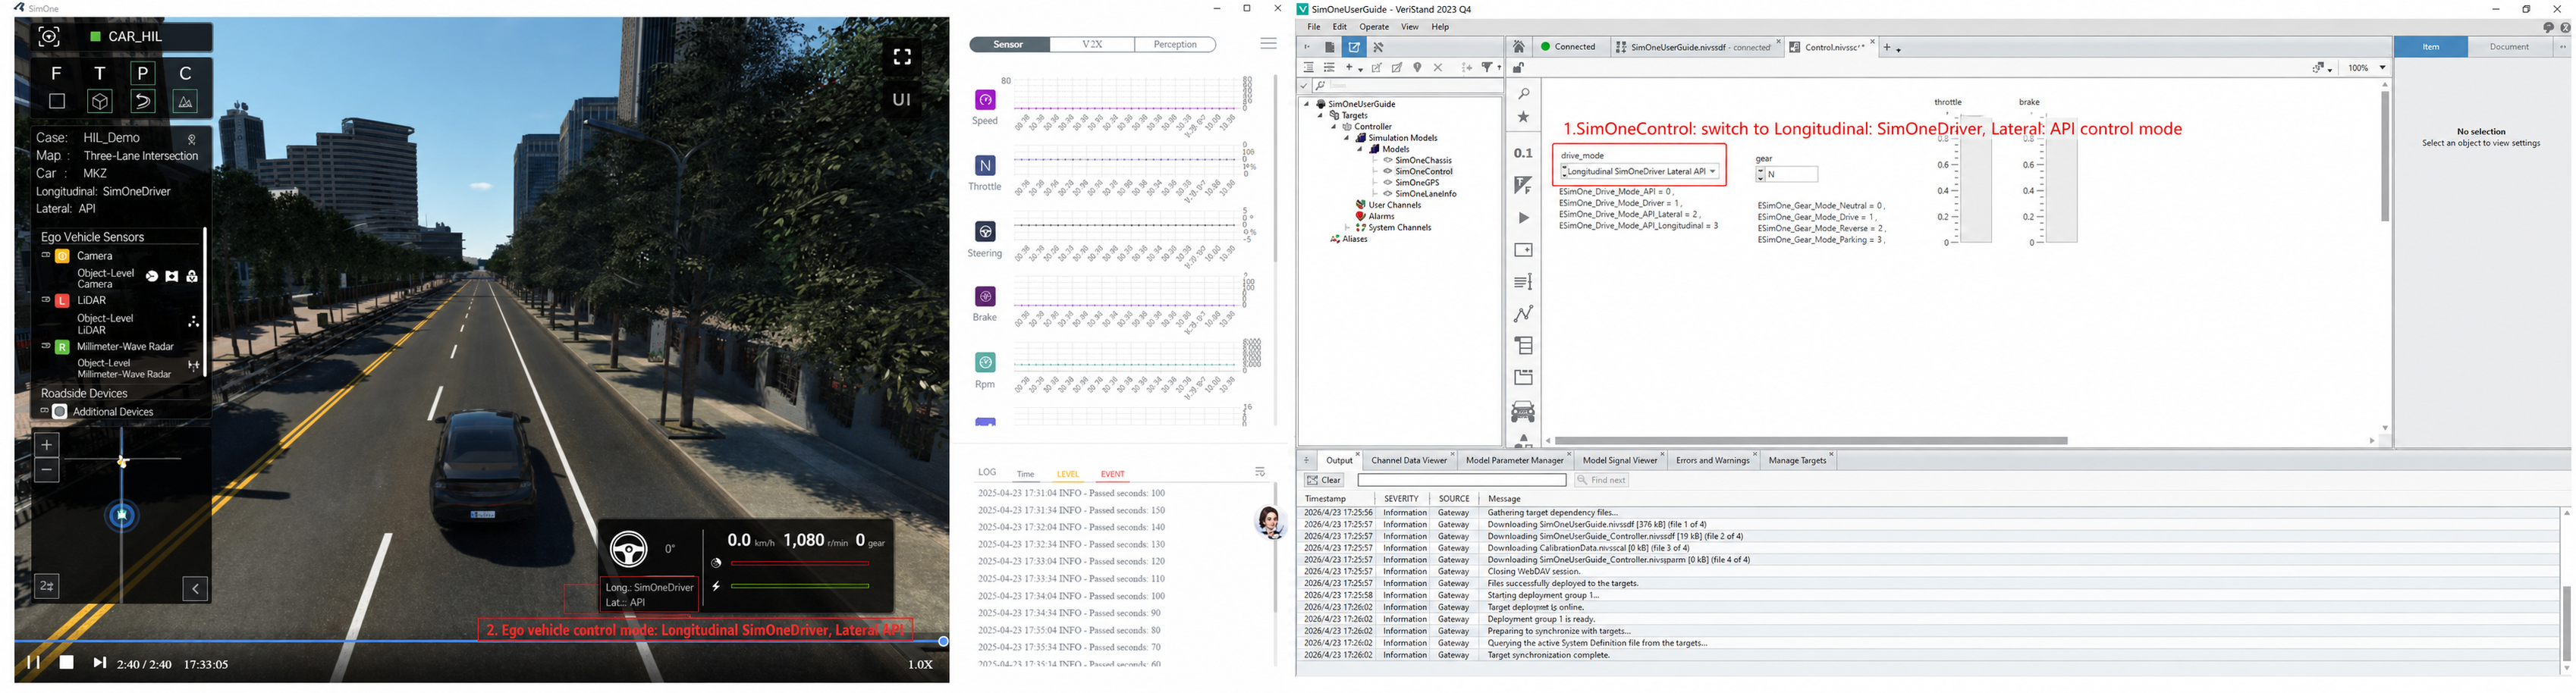Viewport: 2576px width, 693px height.
Task: Click the Rpm chart icon
Action: [x=985, y=362]
